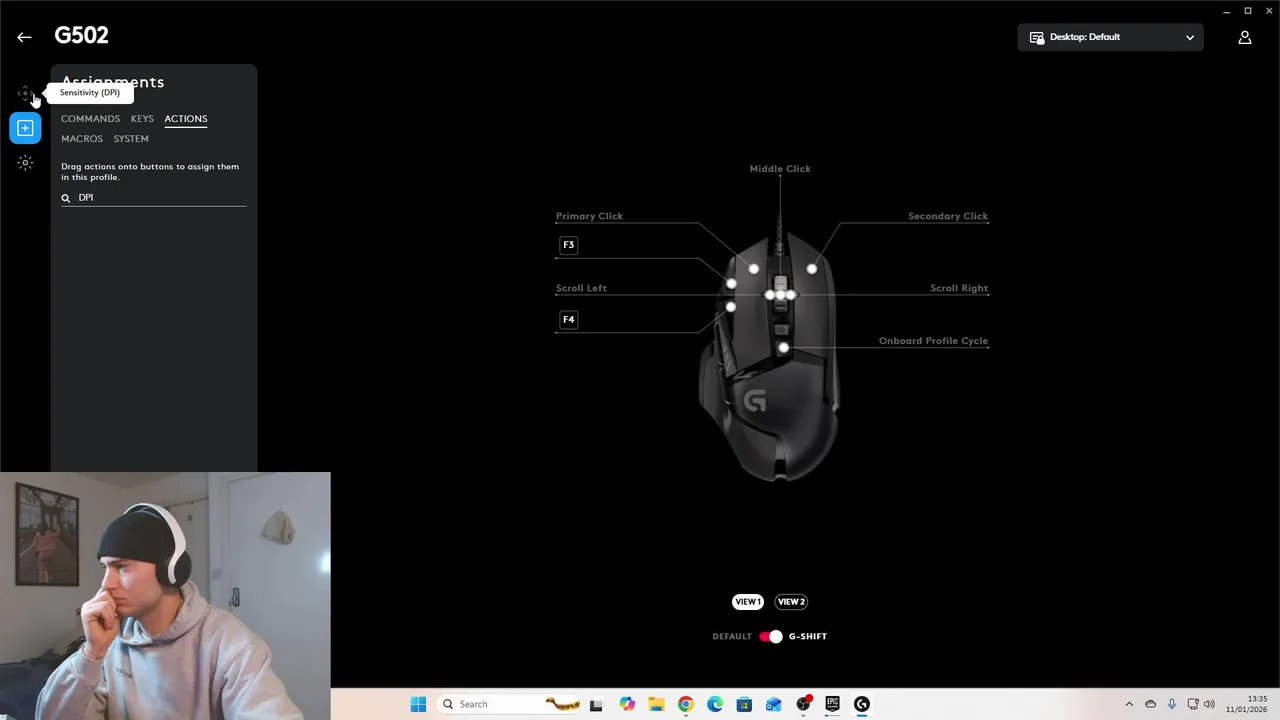The height and width of the screenshot is (720, 1280).
Task: Open Microsoft Edge from the taskbar
Action: point(715,704)
